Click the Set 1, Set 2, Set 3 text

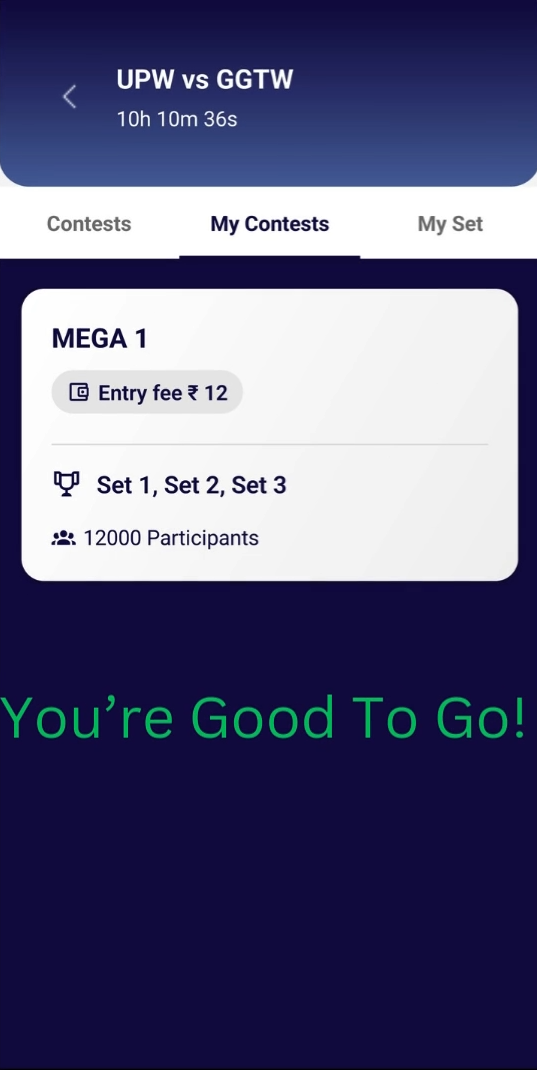[x=192, y=485]
